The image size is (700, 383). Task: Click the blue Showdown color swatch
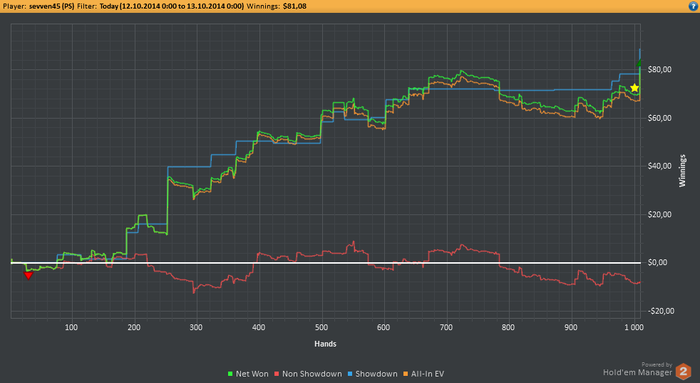(x=350, y=374)
